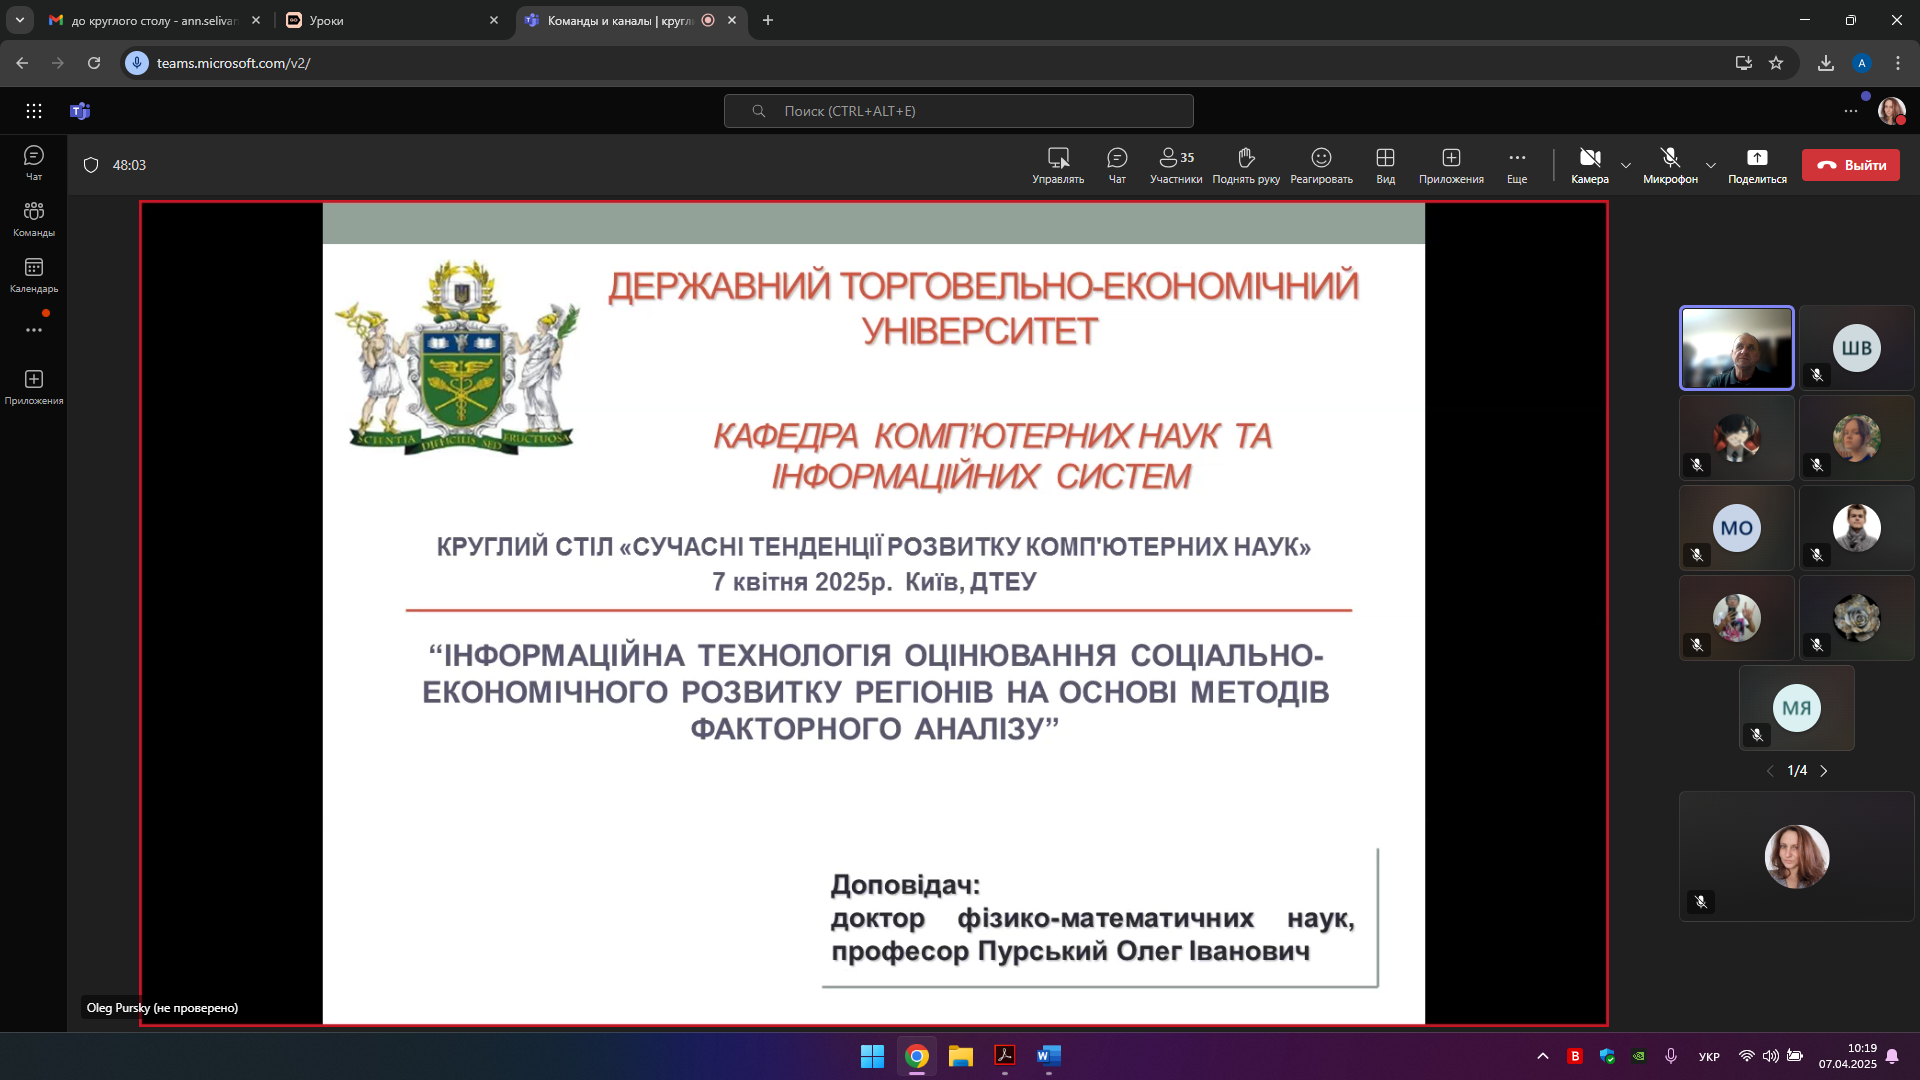This screenshot has width=1920, height=1080.
Task: Open the Еще more actions menu
Action: (x=1517, y=165)
